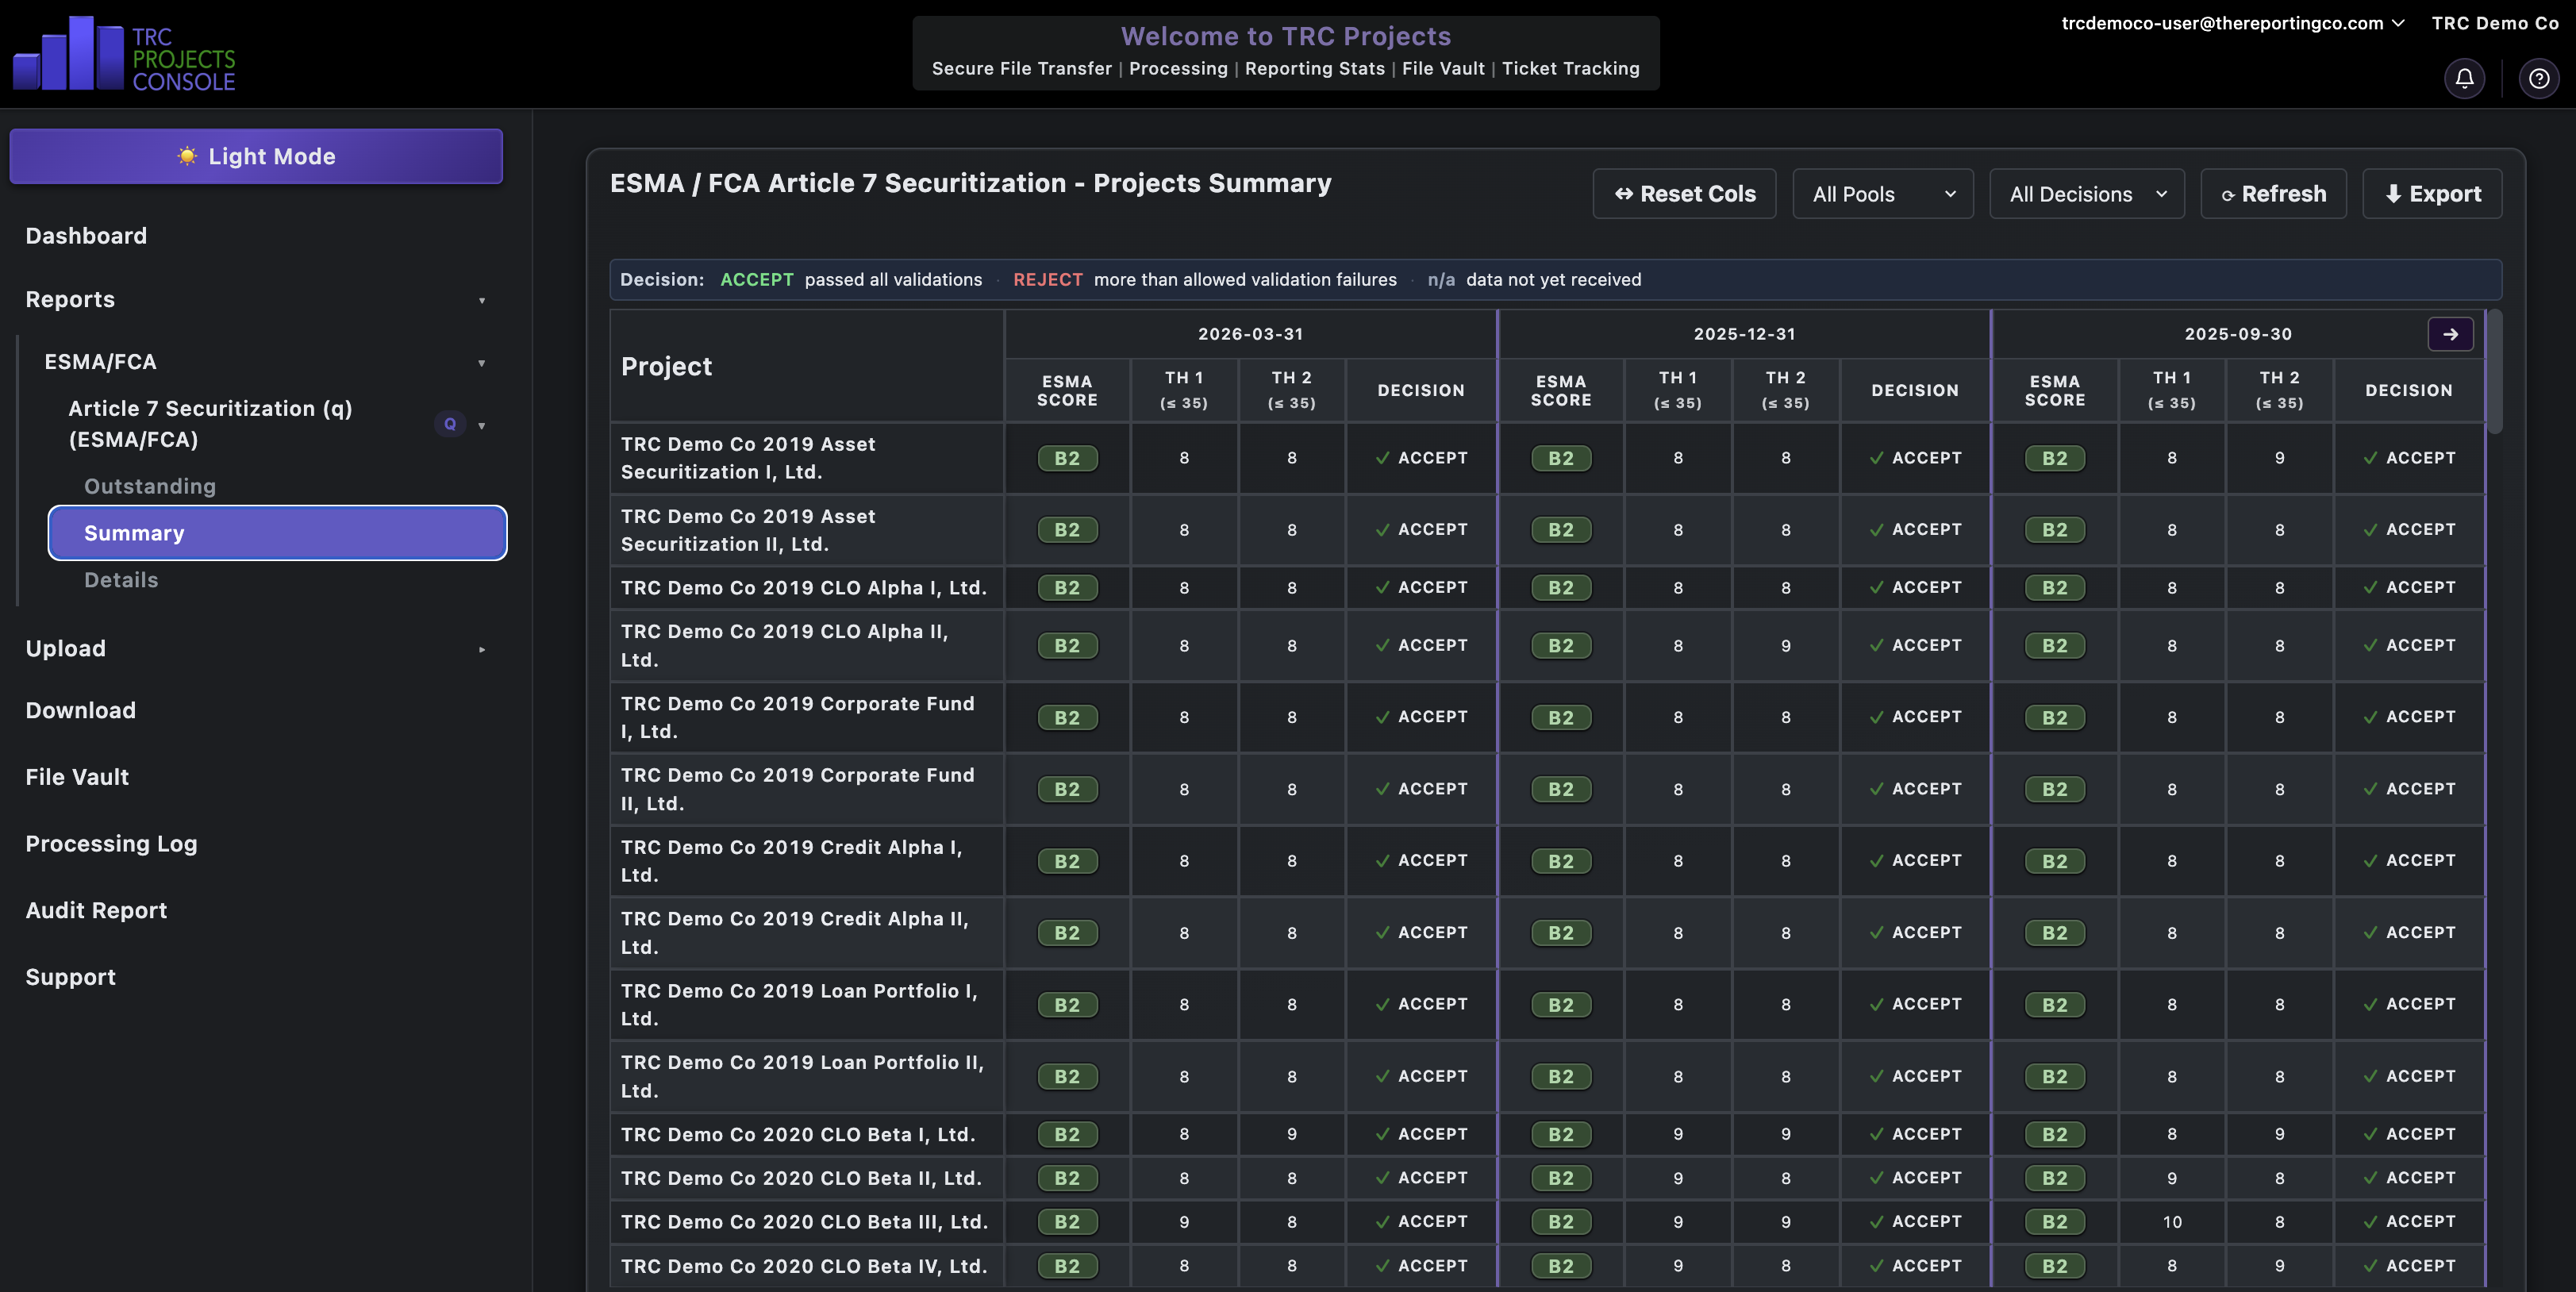This screenshot has height=1292, width=2576.
Task: Click the B2 badge for CLO Beta III 2025-09-30
Action: 2054,1222
